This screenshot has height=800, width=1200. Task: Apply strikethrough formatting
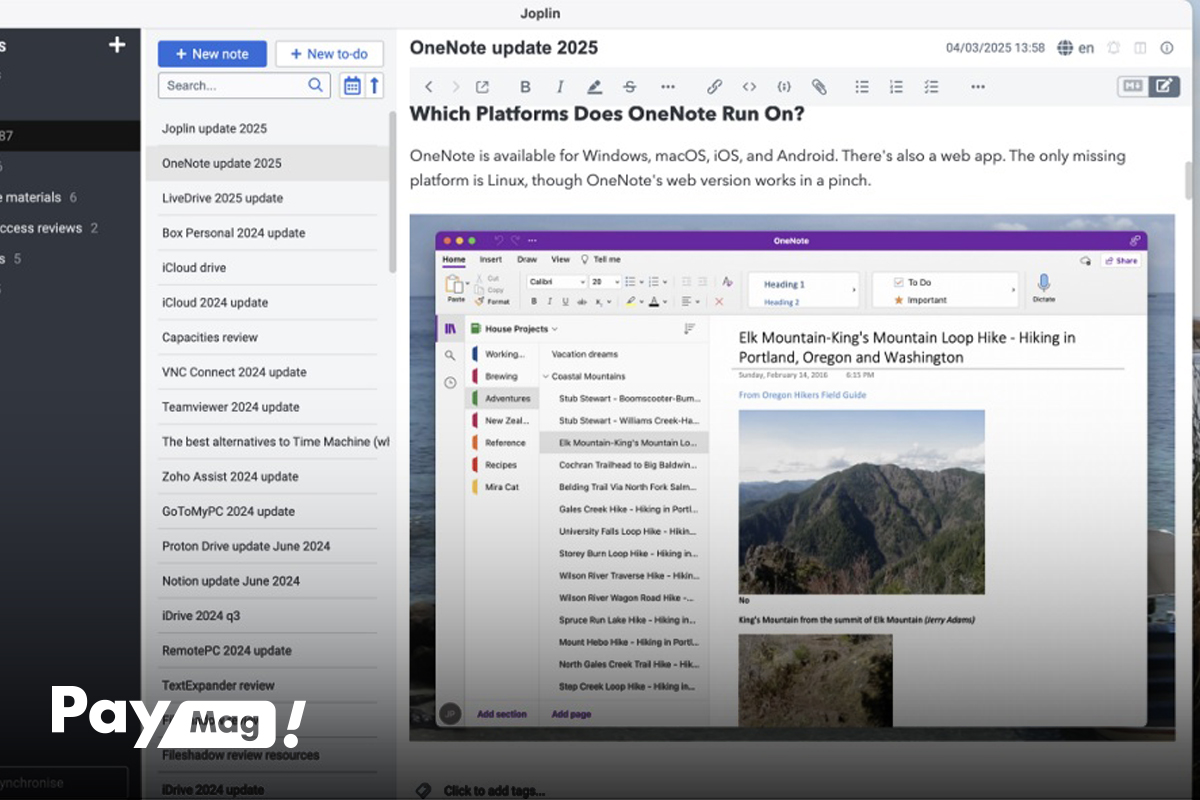pyautogui.click(x=629, y=87)
